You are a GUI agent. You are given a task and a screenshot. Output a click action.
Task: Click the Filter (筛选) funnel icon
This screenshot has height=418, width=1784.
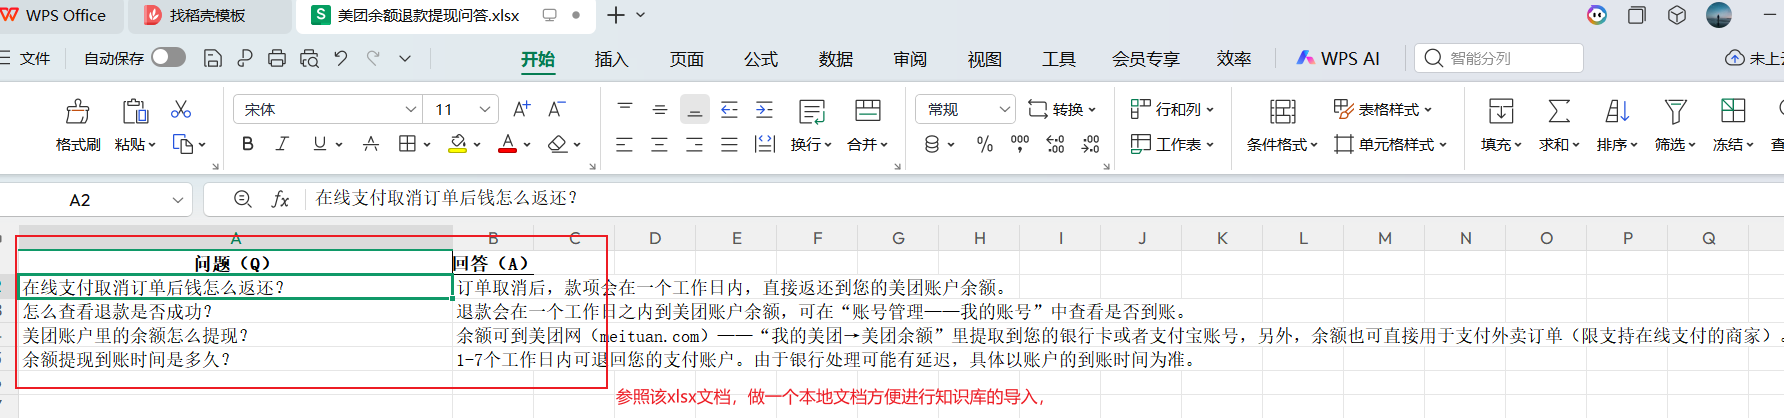click(x=1675, y=111)
